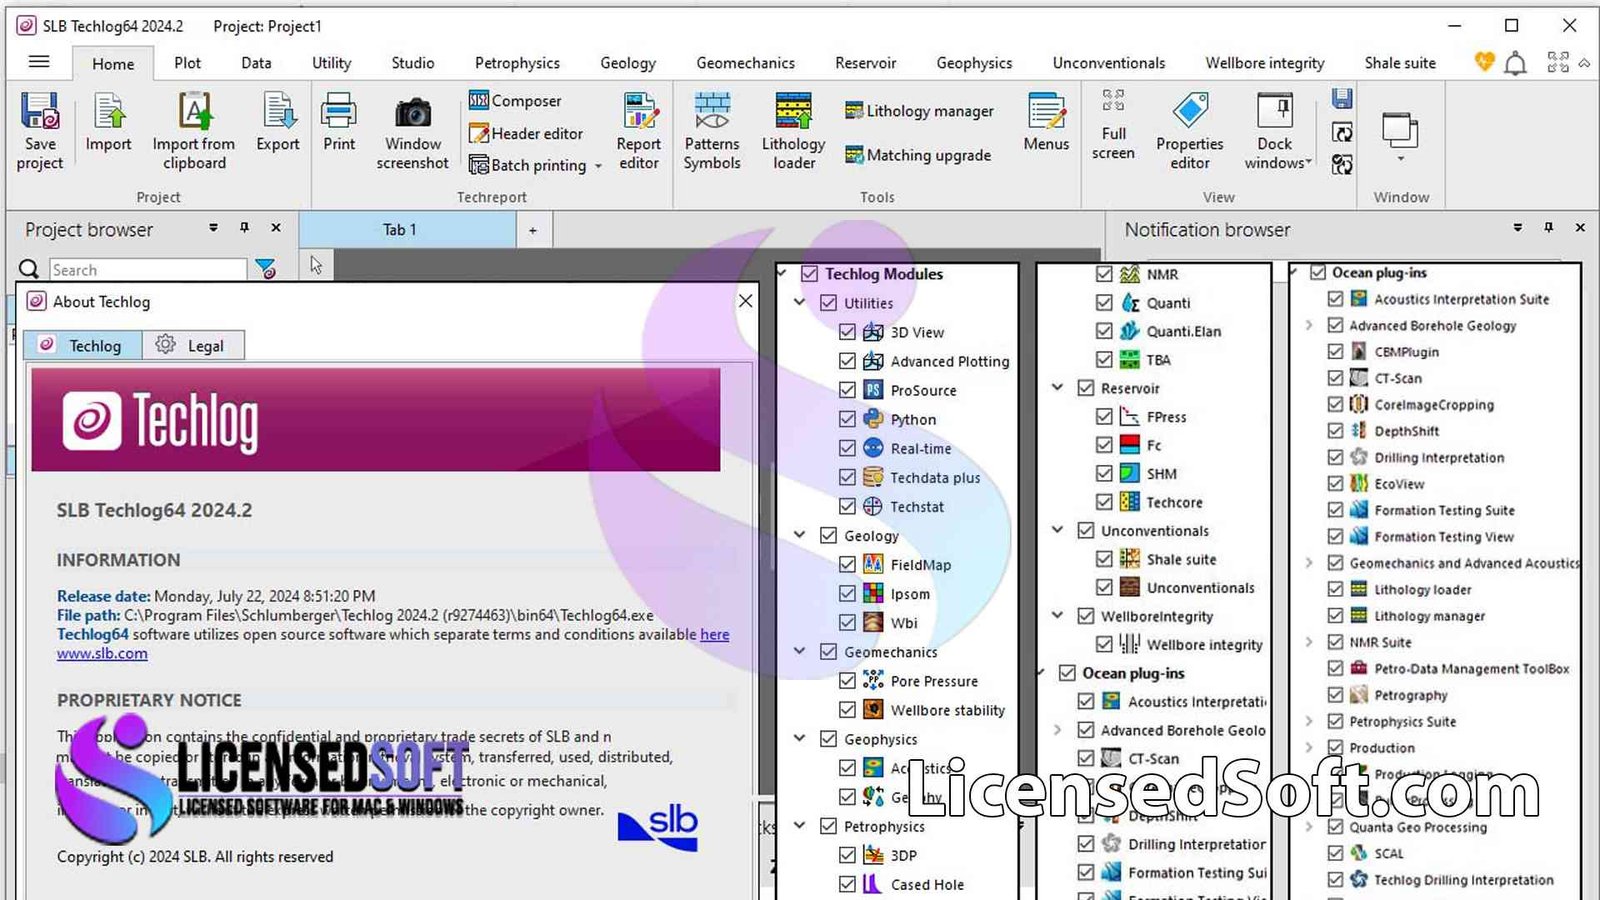Toggle the 3D View checkbox
1600x900 pixels.
point(847,332)
